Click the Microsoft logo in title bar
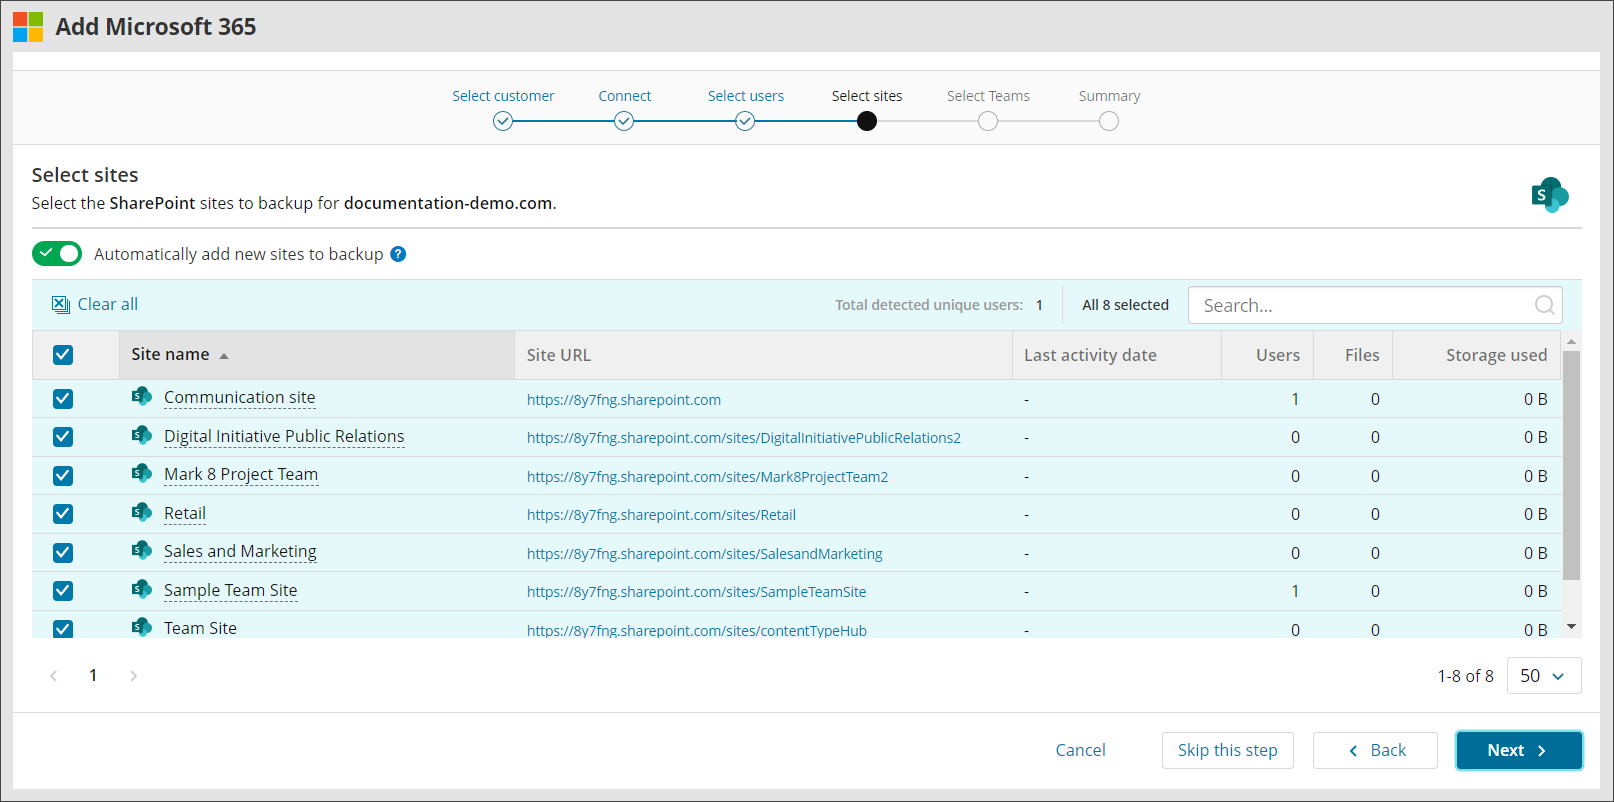Screen dimensions: 1614x802 tap(28, 27)
